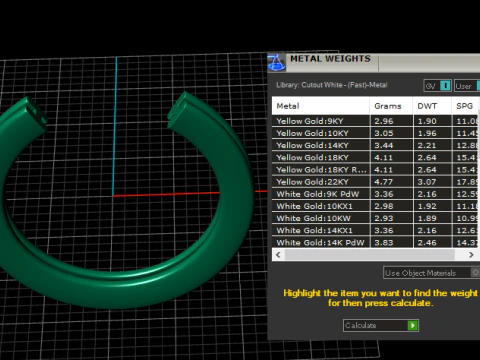
Task: Click the Metal Weights scale icon
Action: point(276,63)
